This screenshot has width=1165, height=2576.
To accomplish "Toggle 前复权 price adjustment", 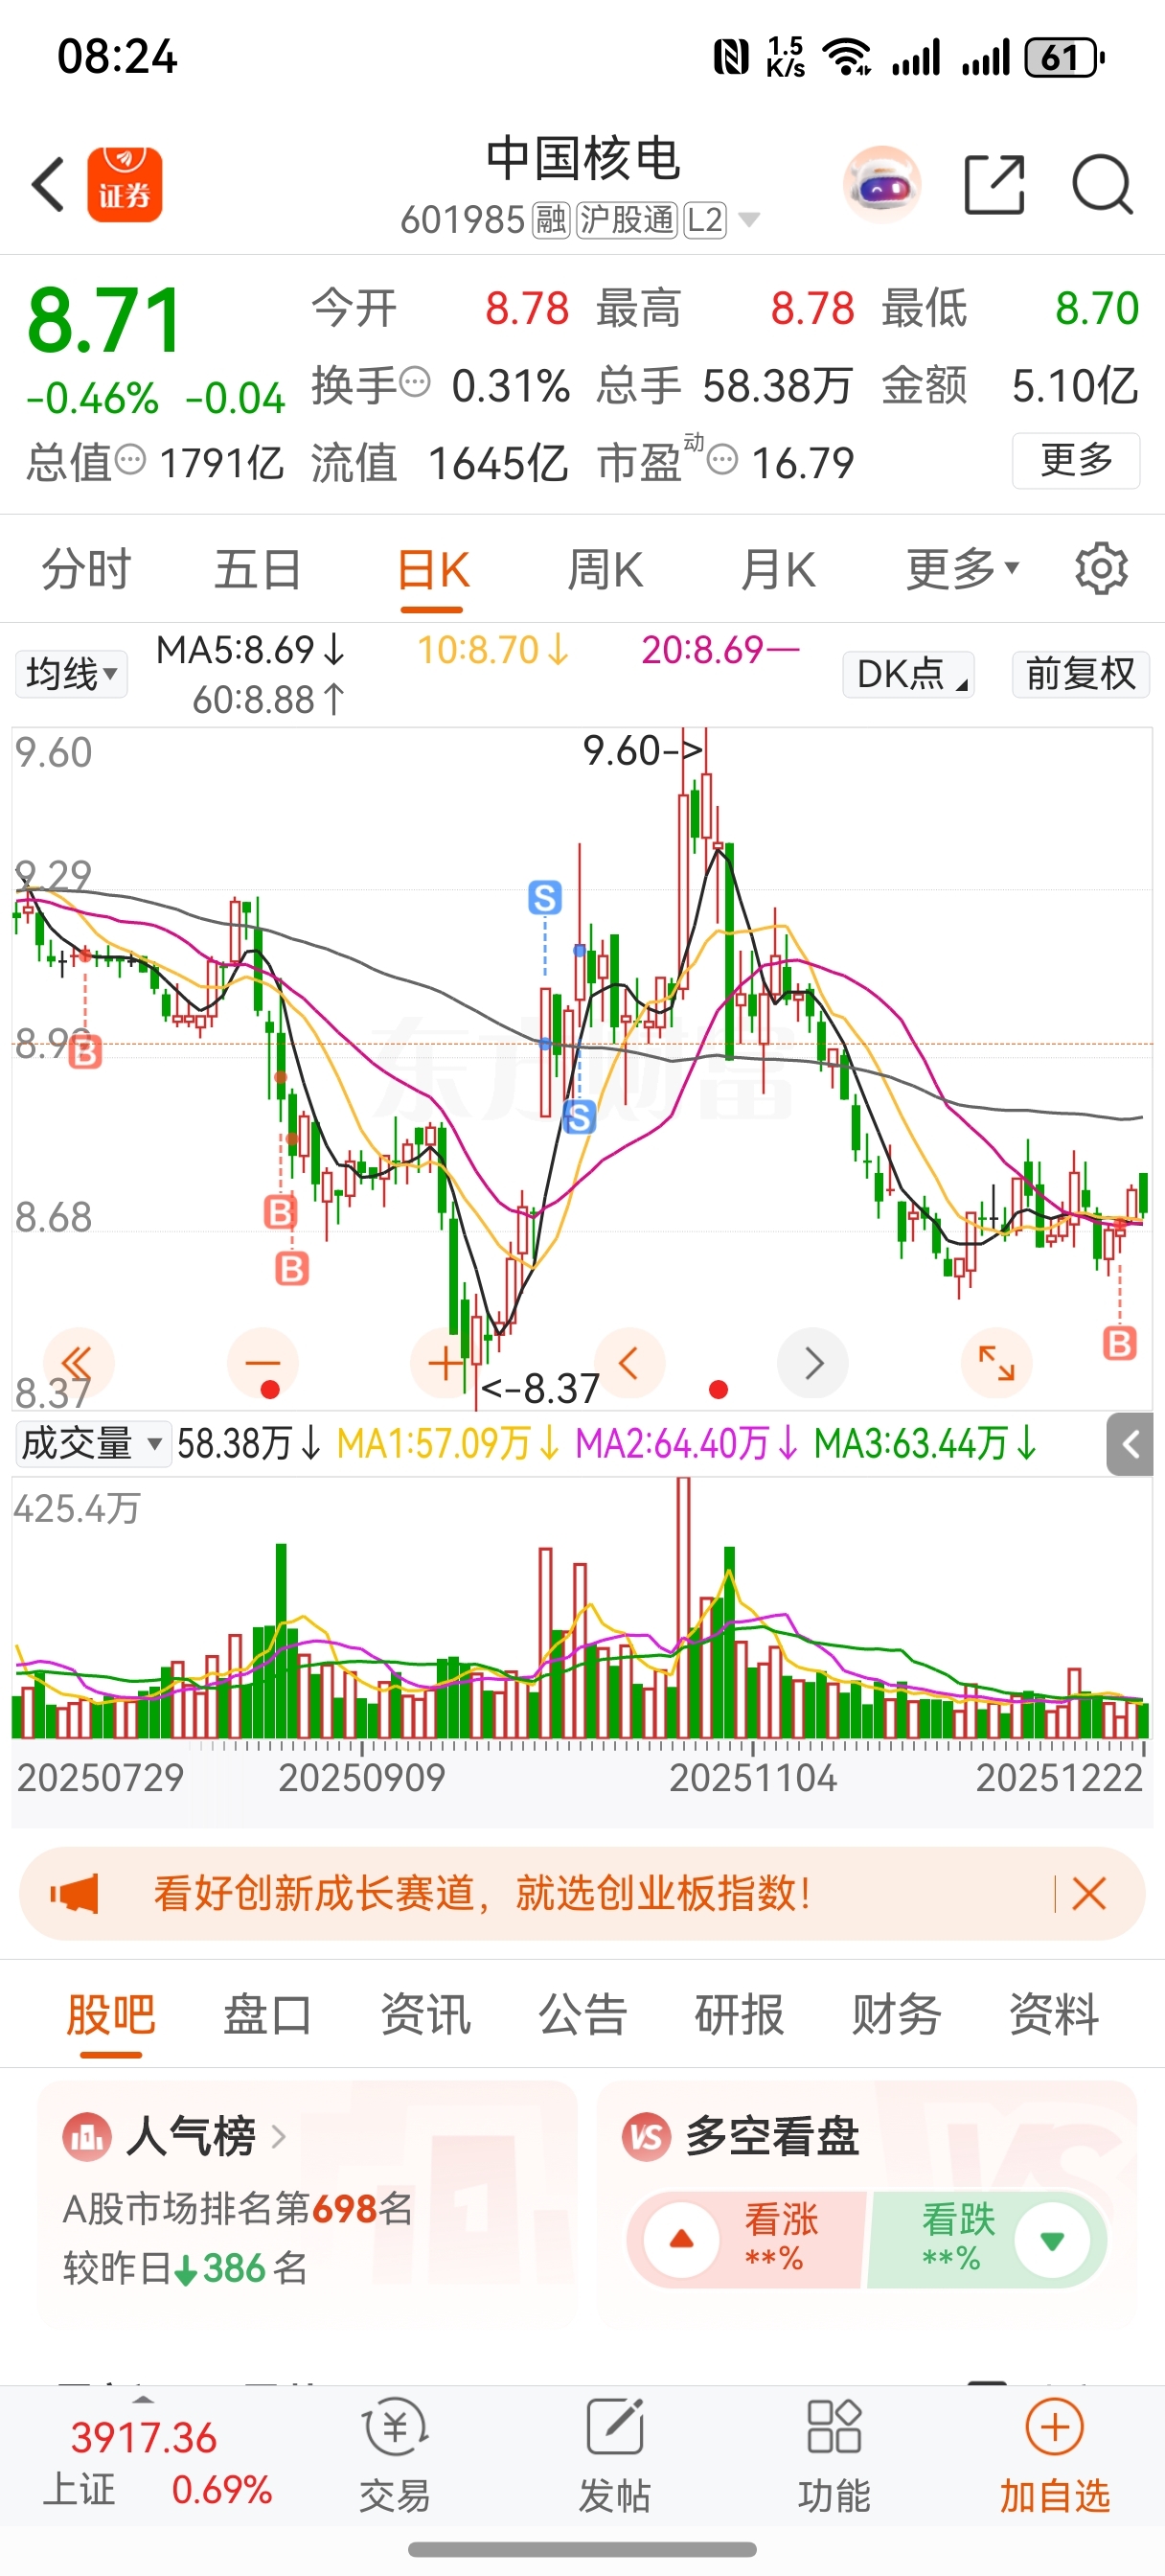I will coord(1081,673).
